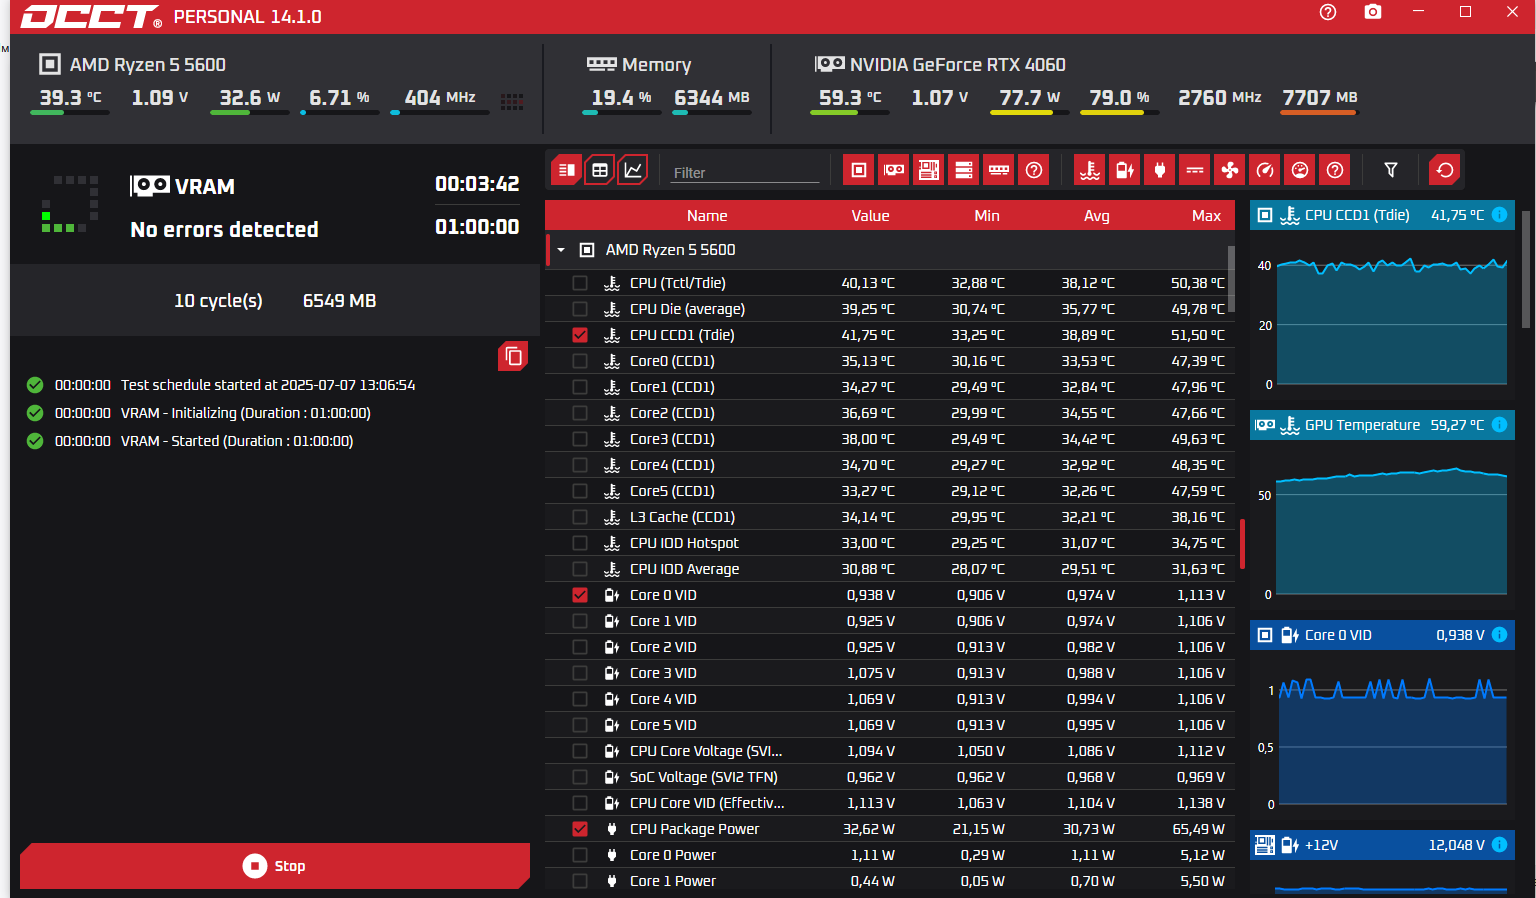Screen dimensions: 1536x898
Task: Toggle fan speed readings filter icon
Action: click(1230, 170)
